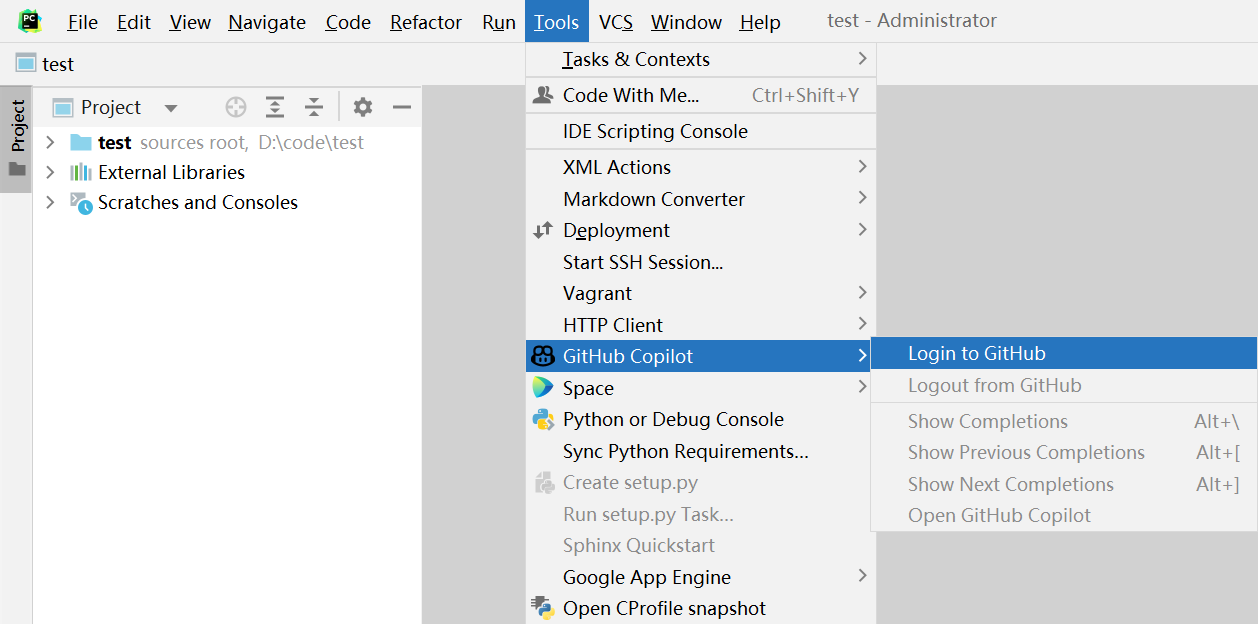Expand the XML Actions submenu arrow

[x=862, y=166]
